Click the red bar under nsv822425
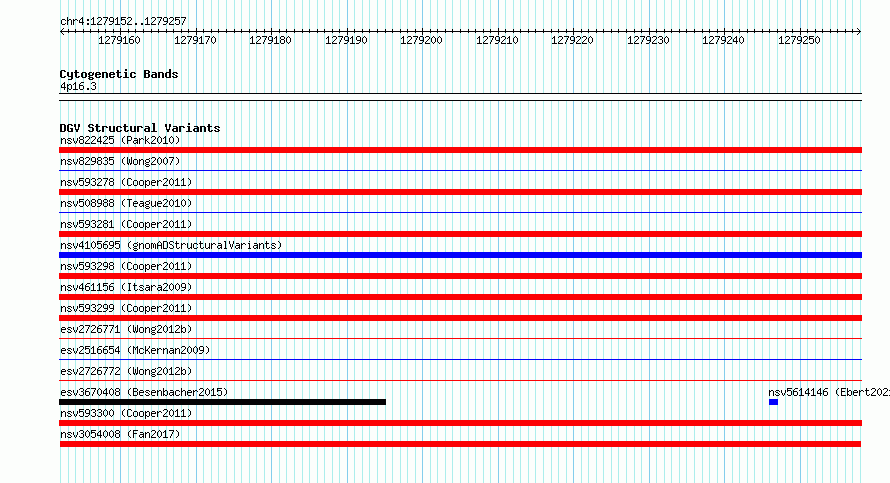This screenshot has height=483, width=890. (460, 150)
